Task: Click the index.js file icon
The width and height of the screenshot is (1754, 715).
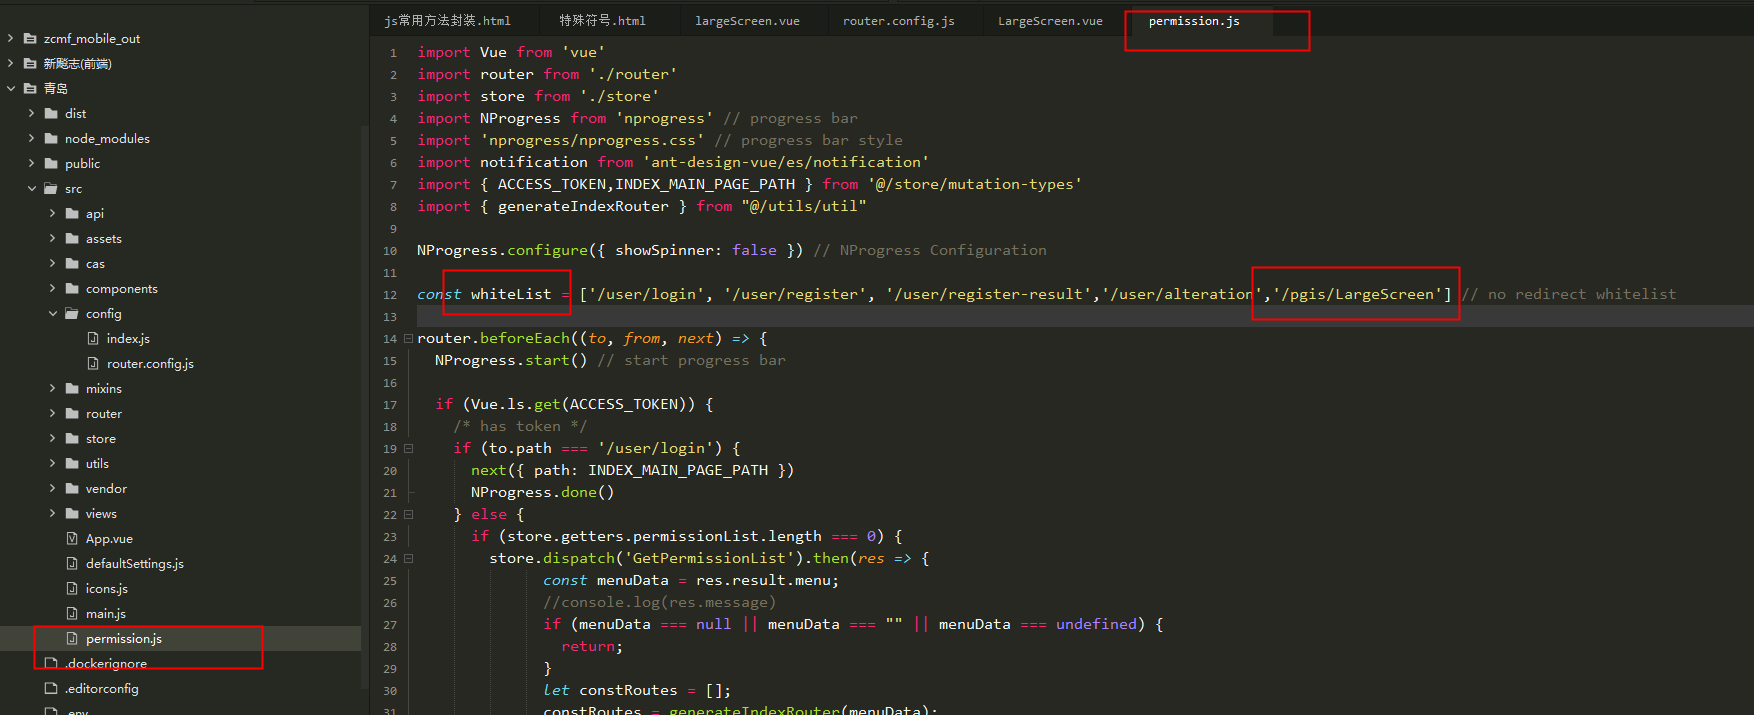Action: [x=93, y=338]
